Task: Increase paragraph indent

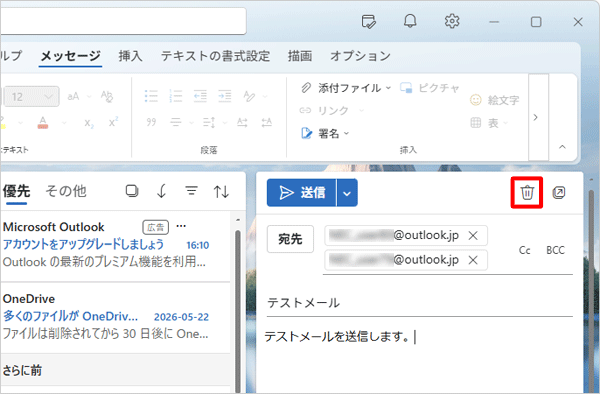Action: [225, 96]
